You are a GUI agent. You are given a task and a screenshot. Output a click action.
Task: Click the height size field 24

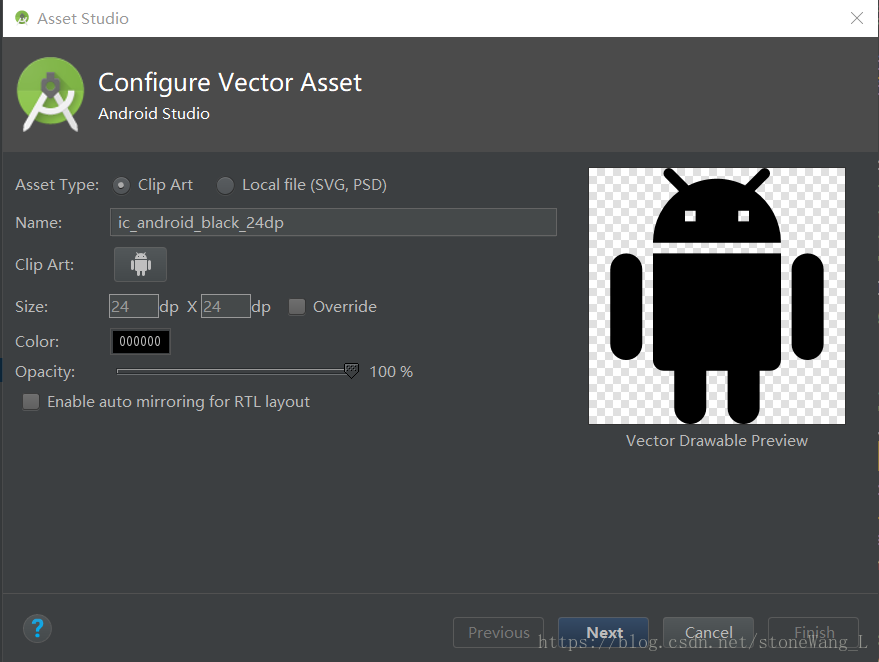pyautogui.click(x=225, y=307)
